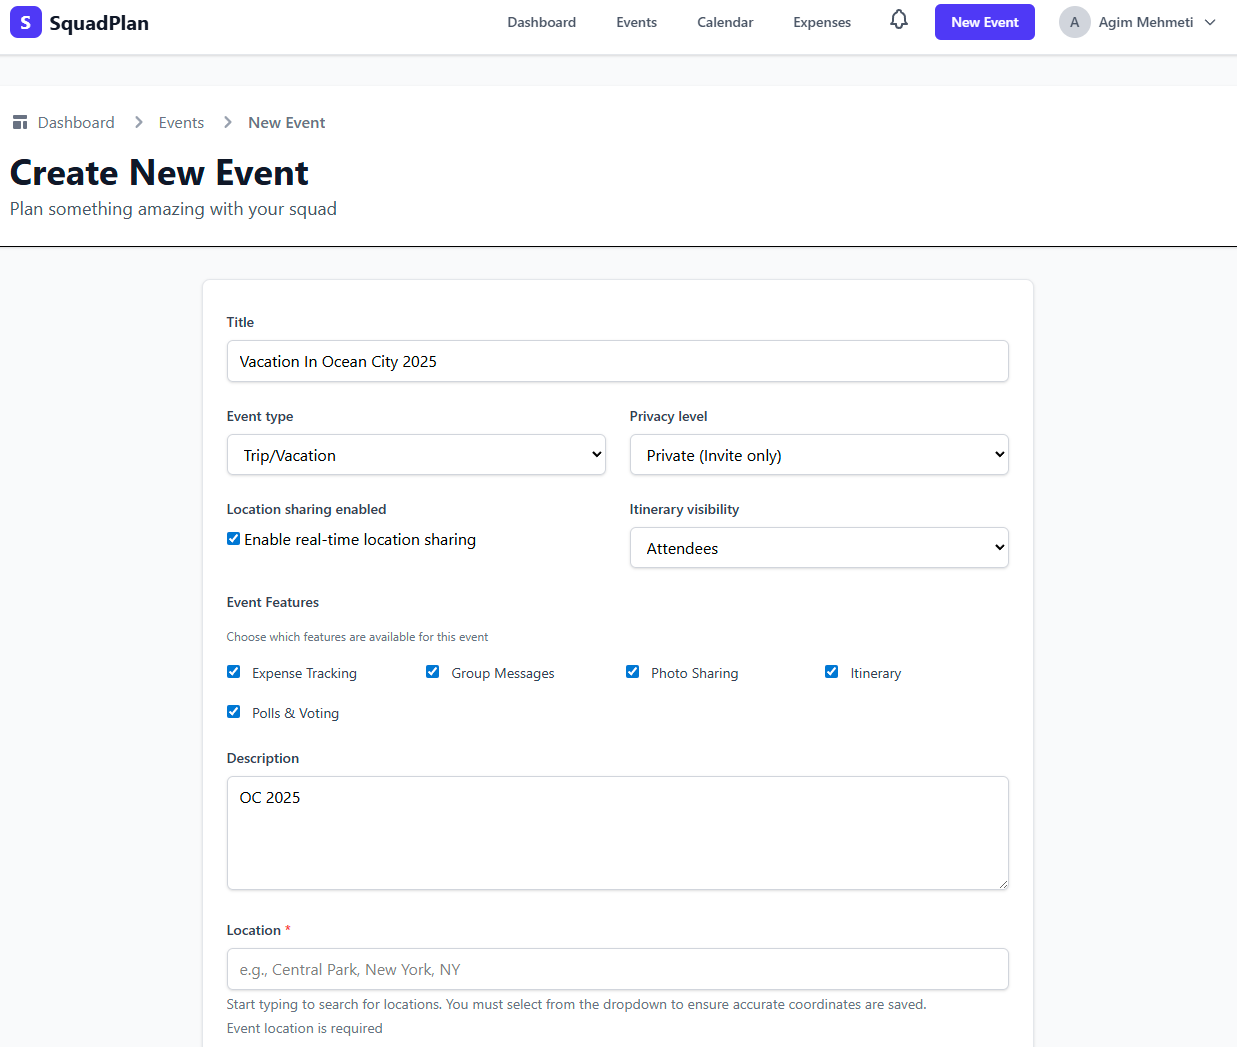The image size is (1237, 1047).
Task: Open the Event type dropdown
Action: click(x=416, y=454)
